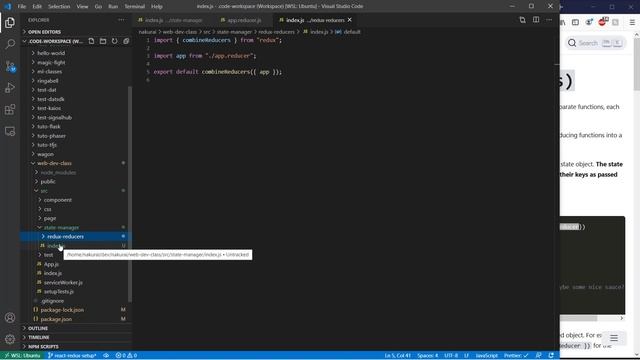Open the Help menu

click(157, 7)
